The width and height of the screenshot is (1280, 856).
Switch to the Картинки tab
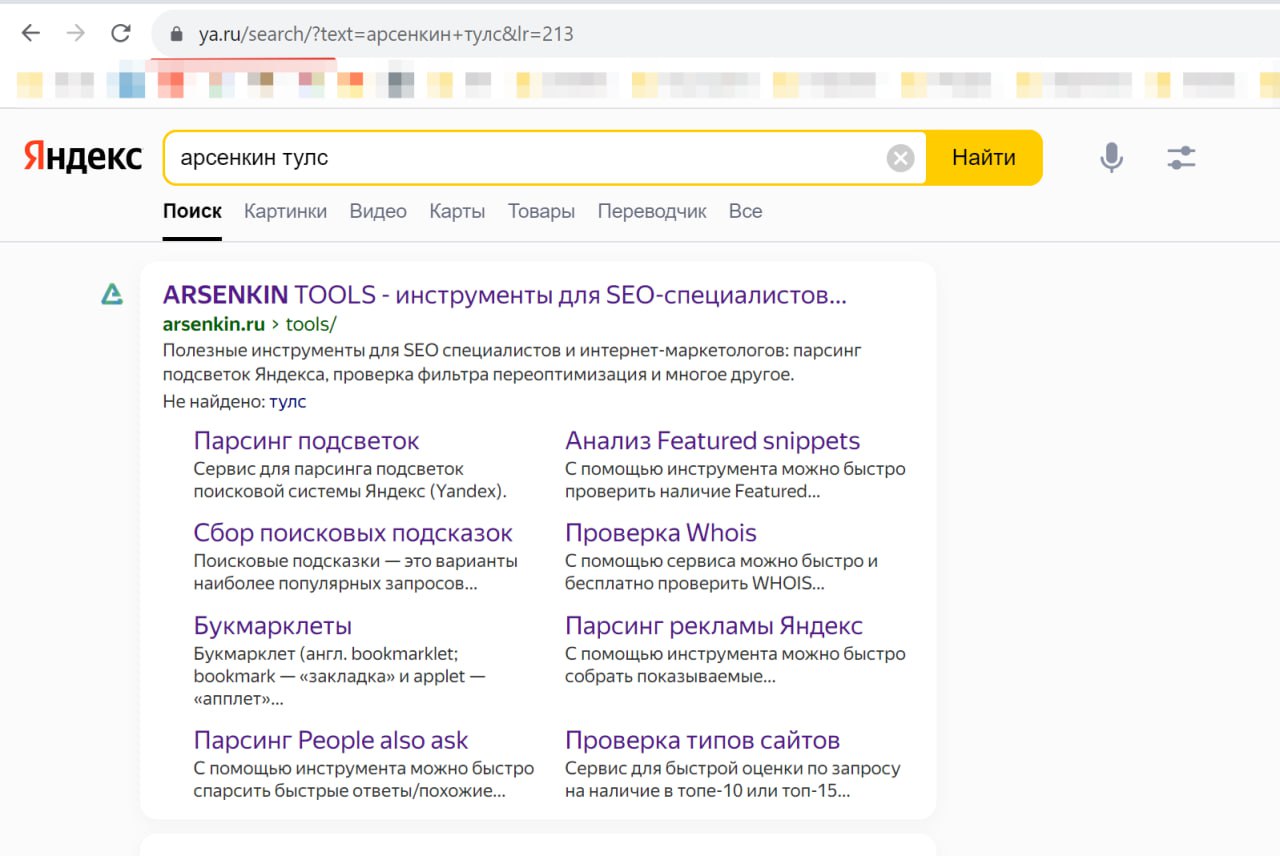285,211
